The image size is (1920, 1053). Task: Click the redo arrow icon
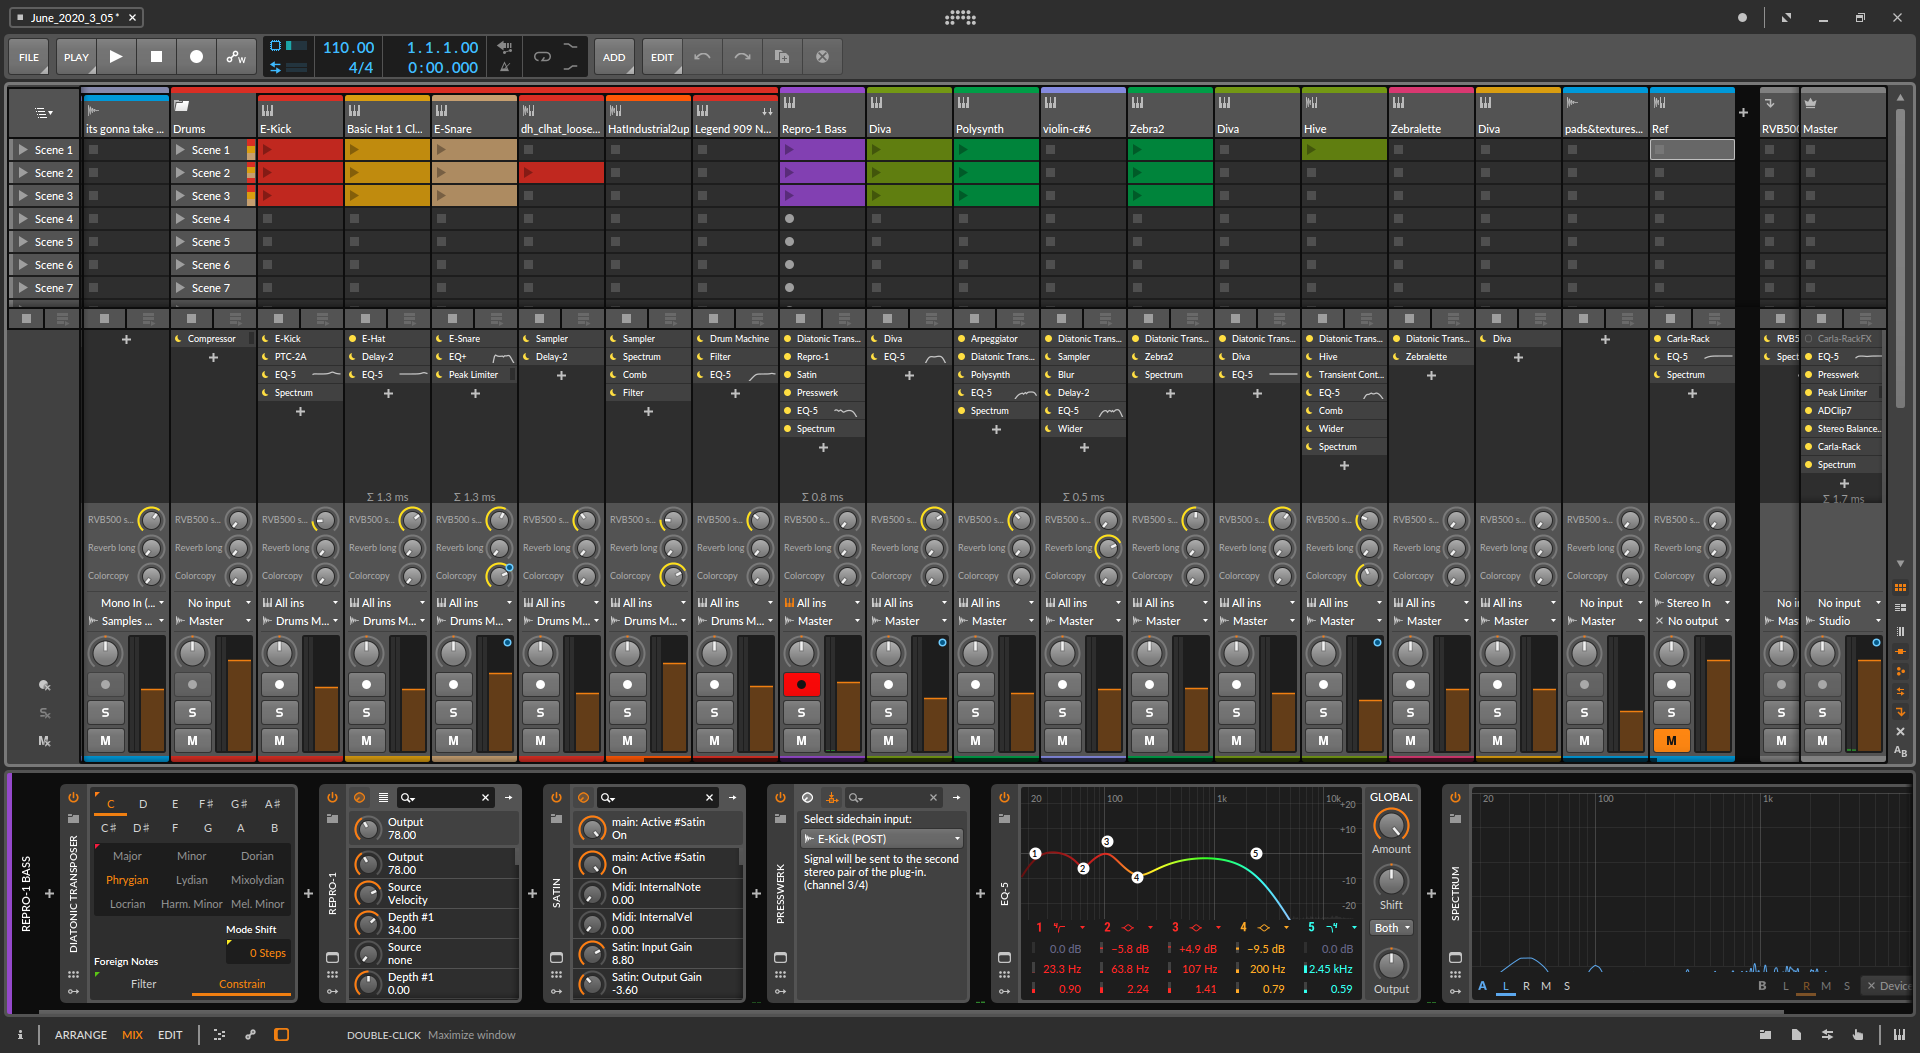click(742, 57)
